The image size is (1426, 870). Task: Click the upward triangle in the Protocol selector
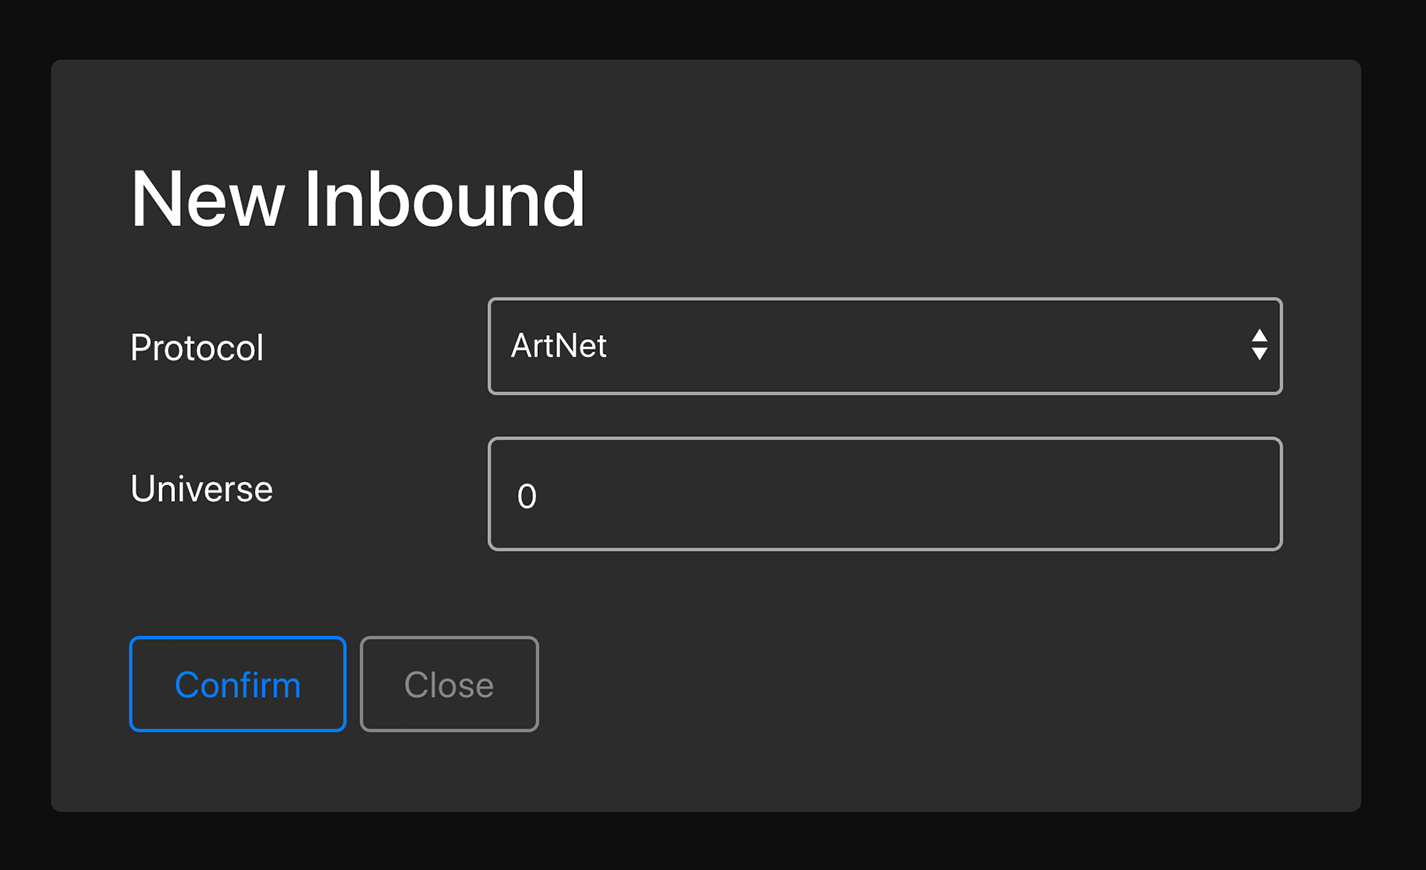point(1259,337)
